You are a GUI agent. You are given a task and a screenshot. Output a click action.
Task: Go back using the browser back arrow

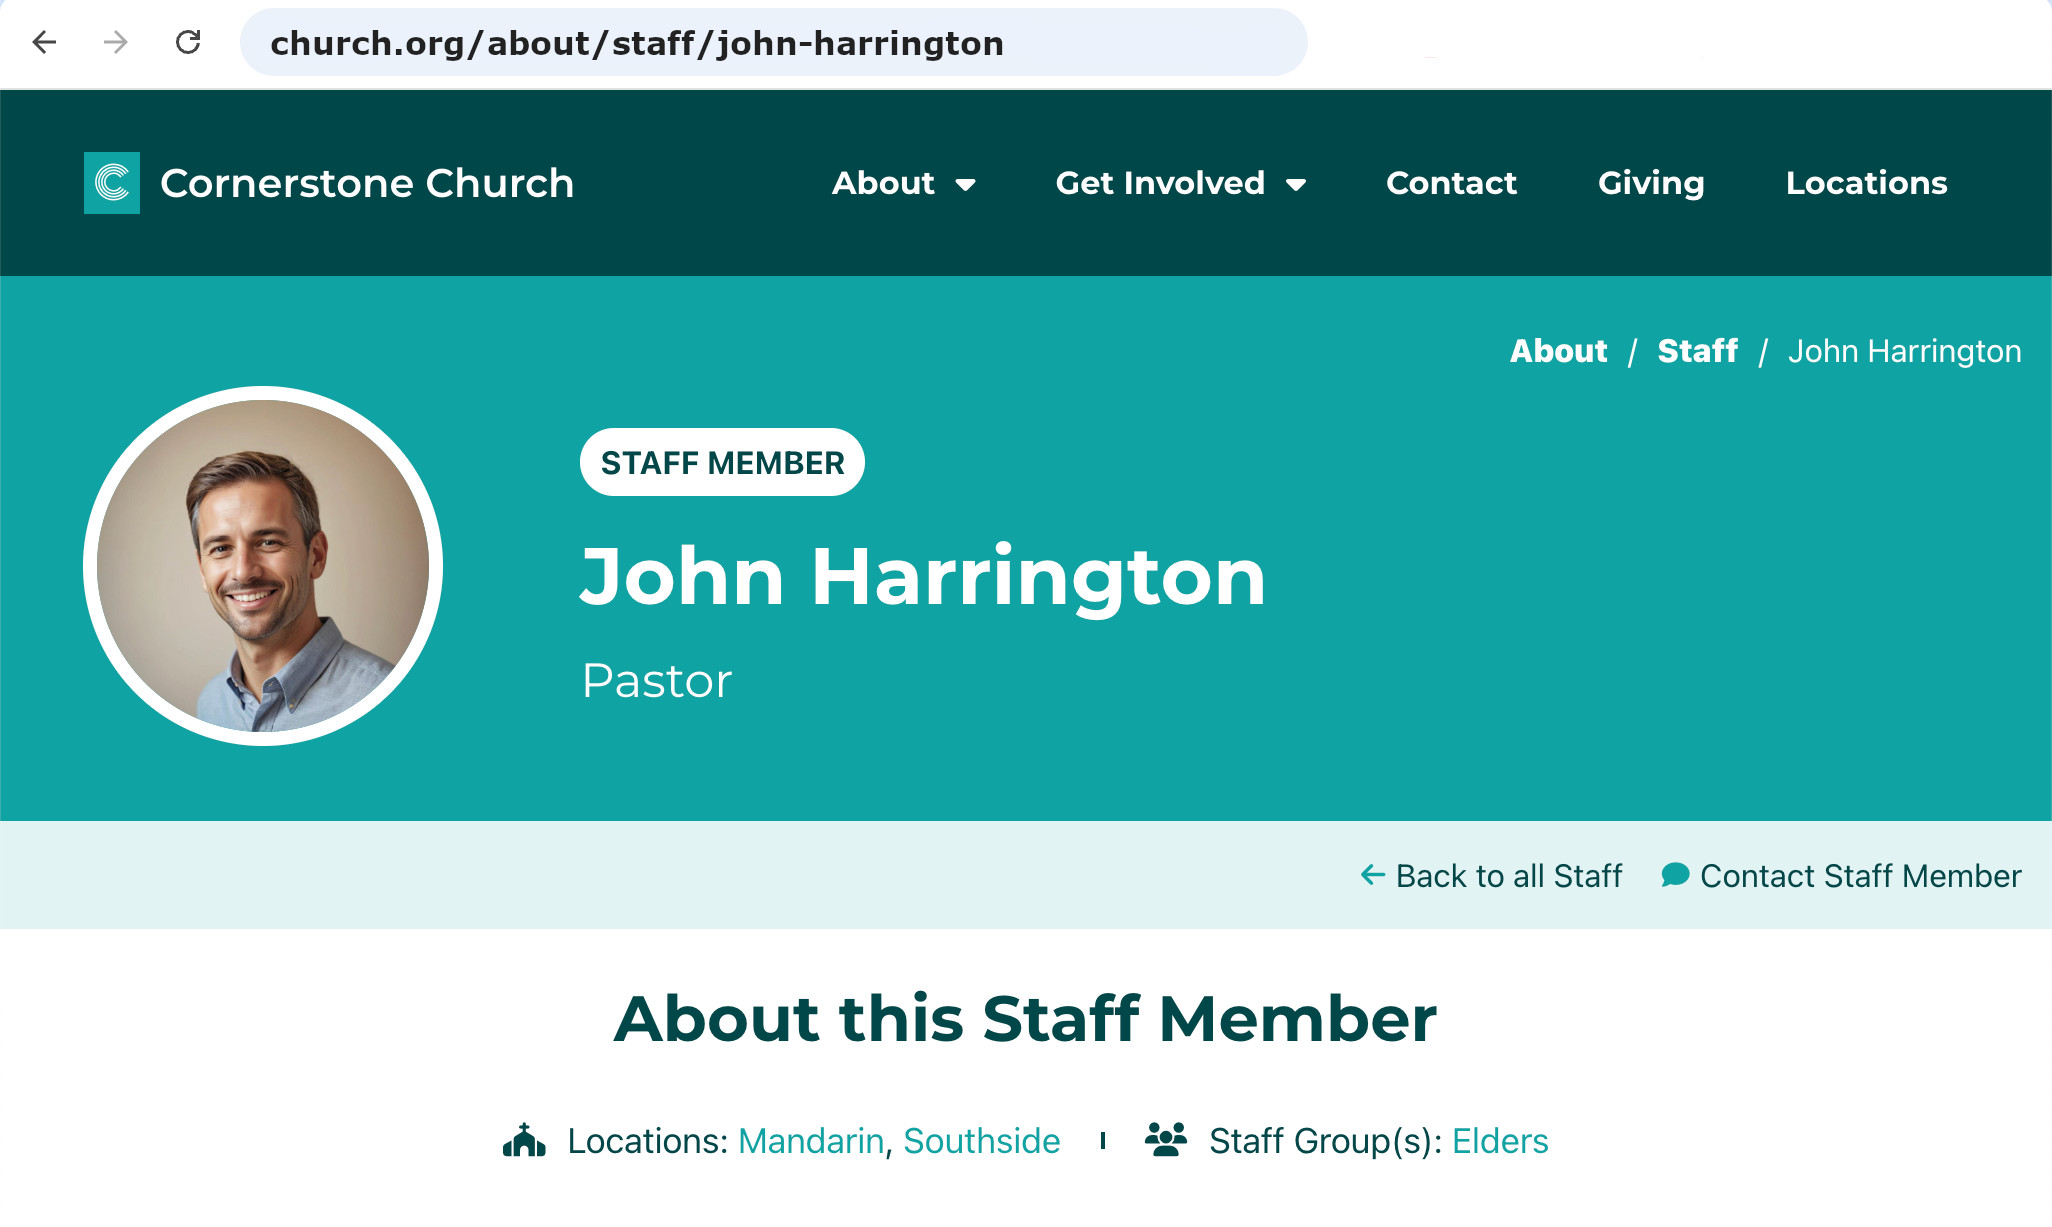pyautogui.click(x=44, y=42)
